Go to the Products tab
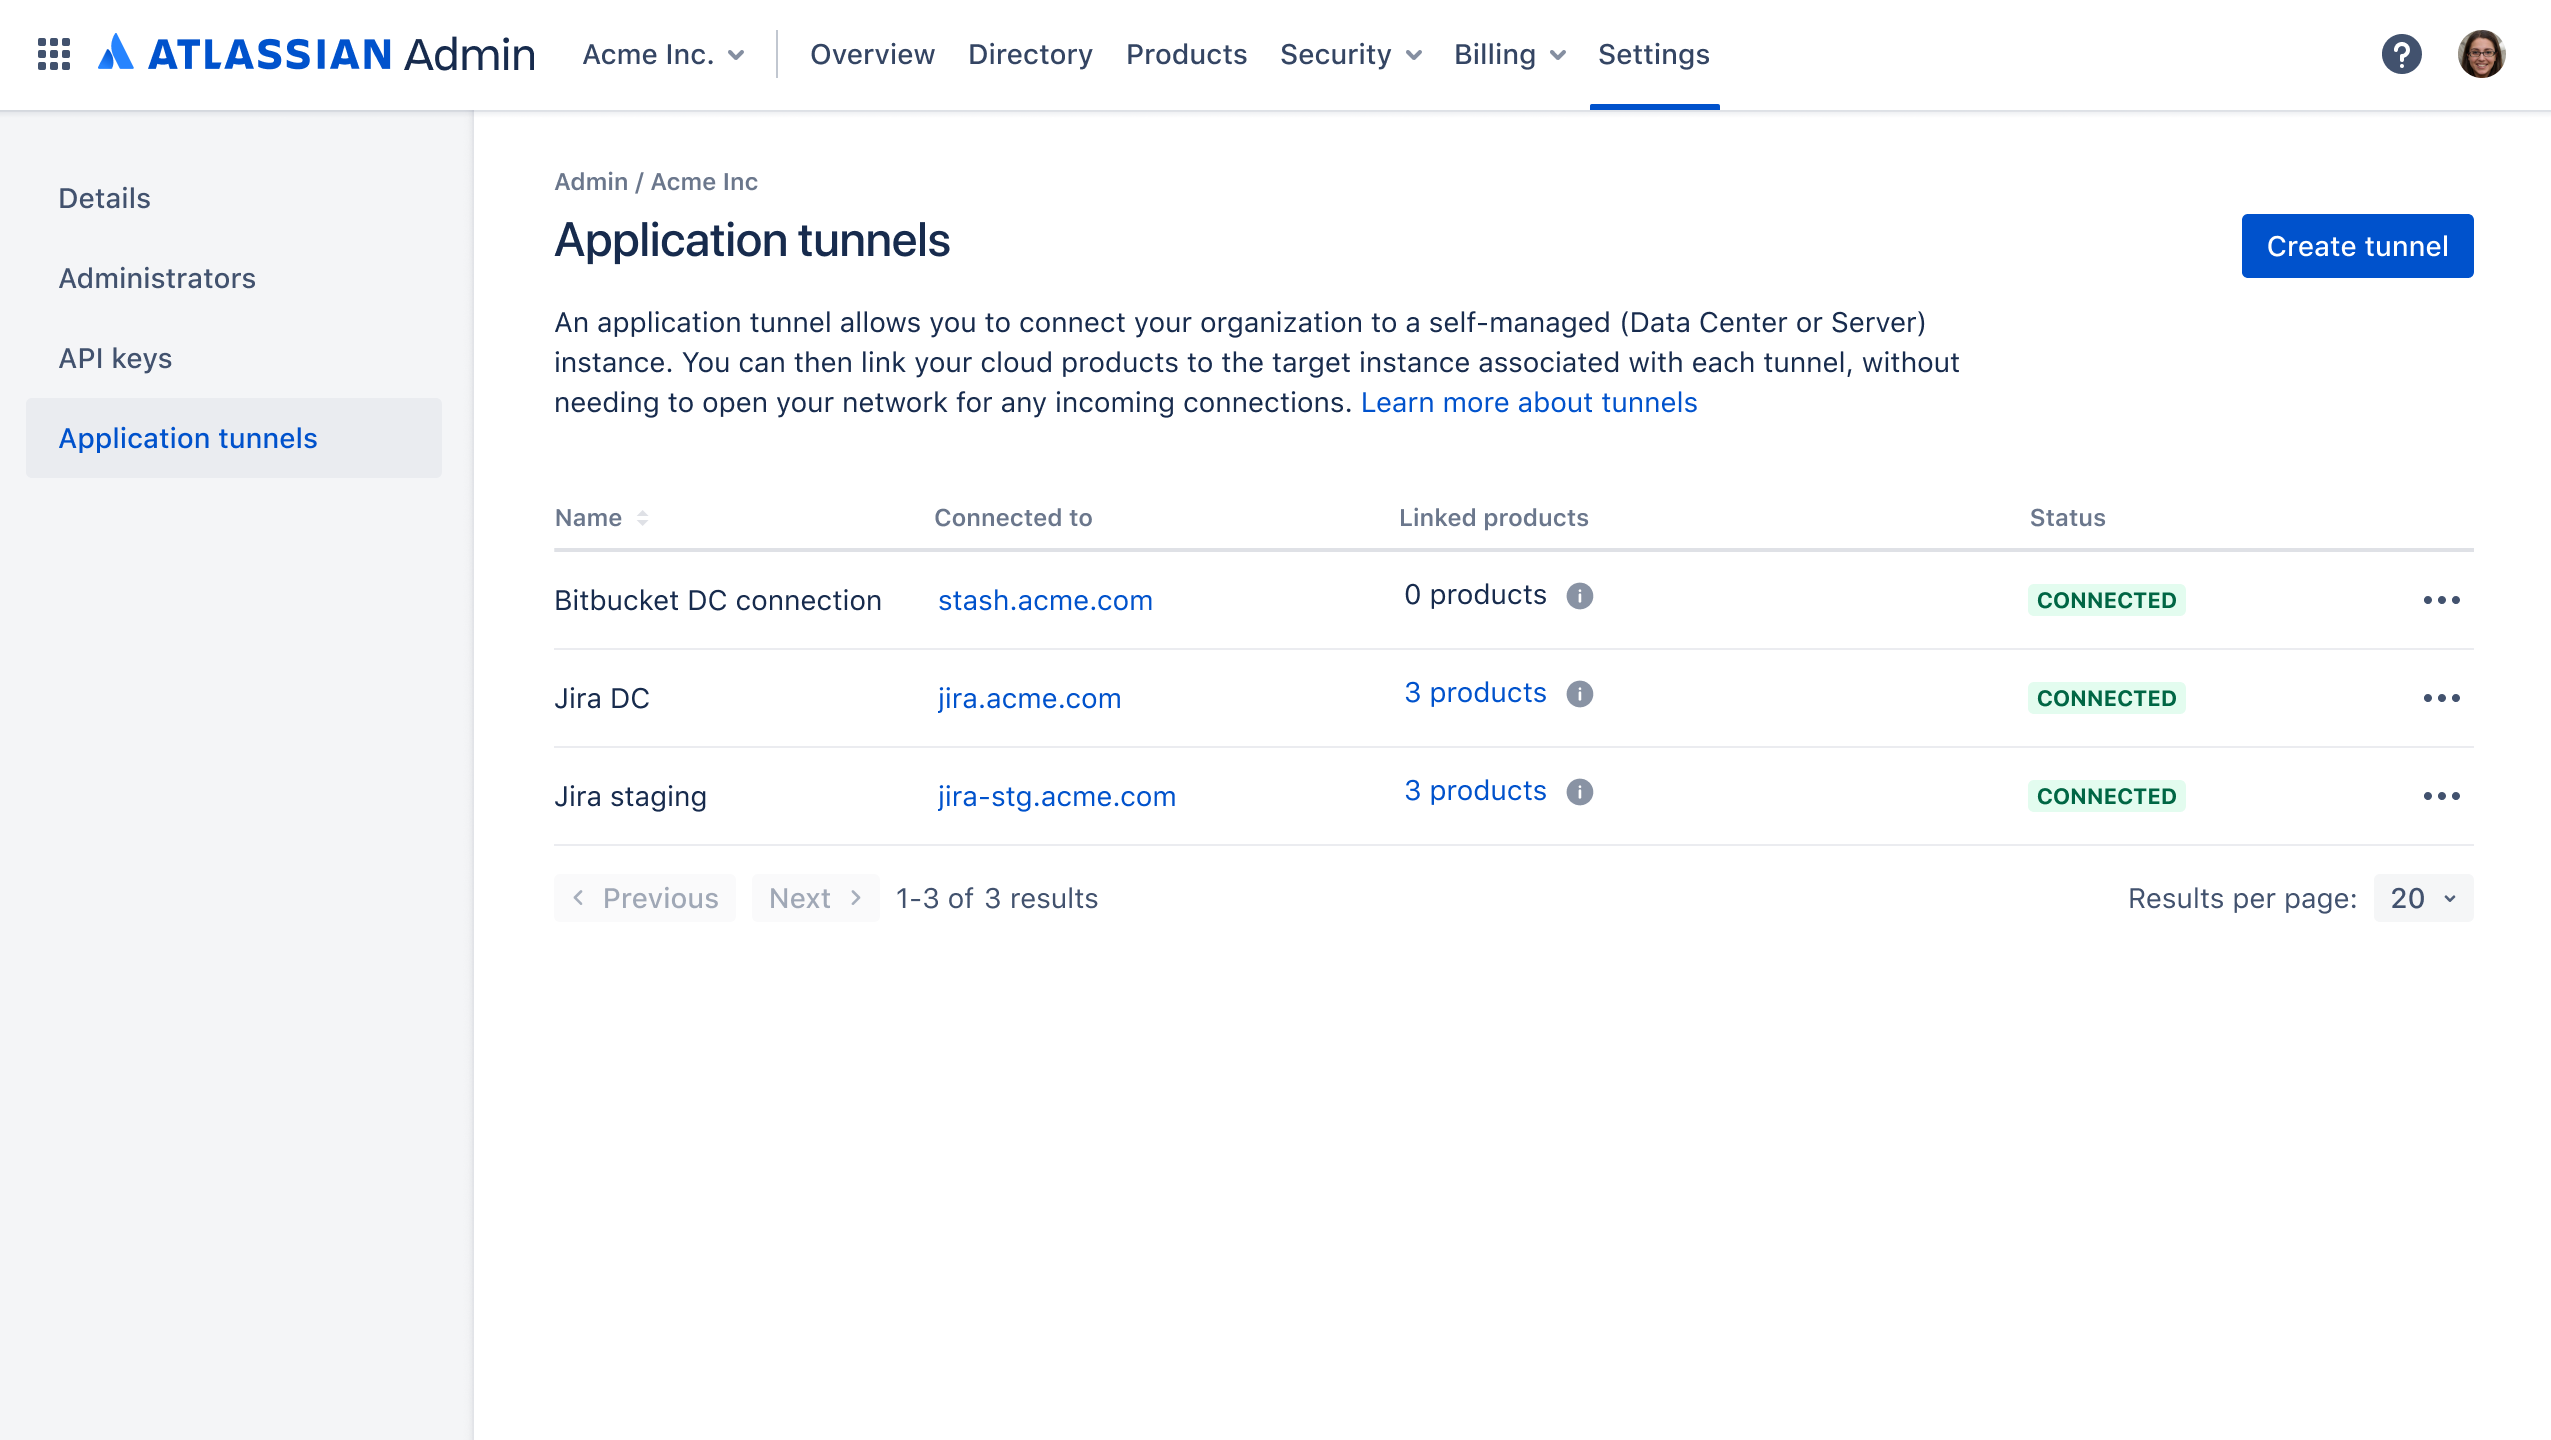Screen dimensions: 2551x1440 point(1186,54)
